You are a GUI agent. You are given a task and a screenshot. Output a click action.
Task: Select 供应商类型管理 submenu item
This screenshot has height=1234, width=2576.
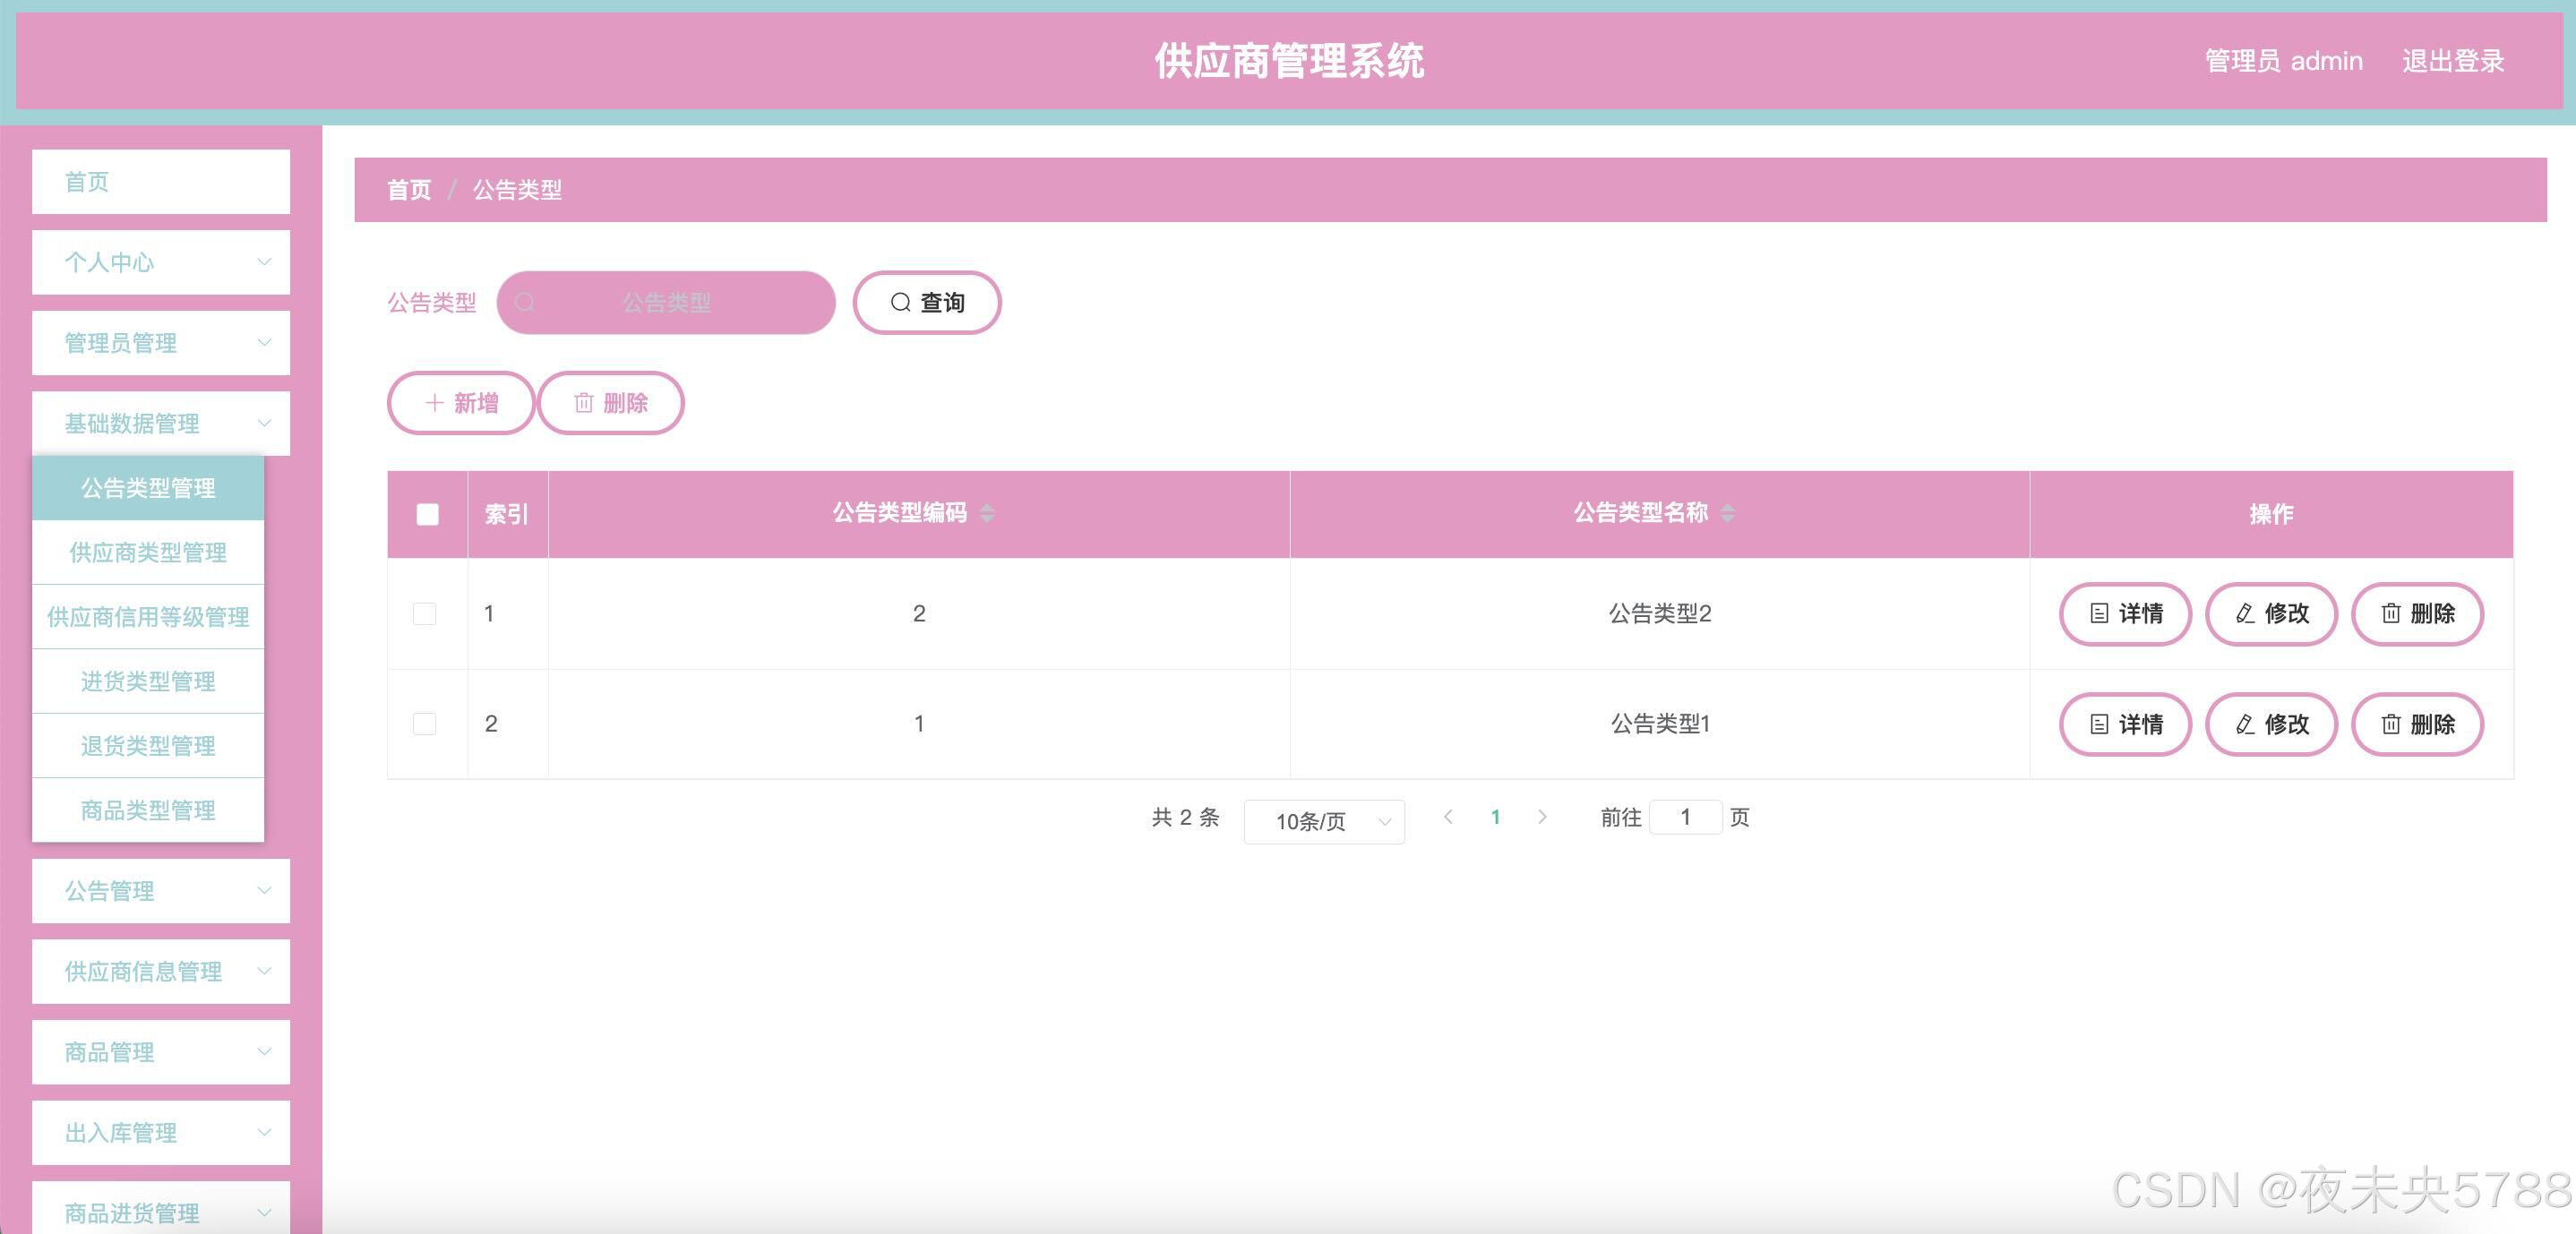click(148, 552)
